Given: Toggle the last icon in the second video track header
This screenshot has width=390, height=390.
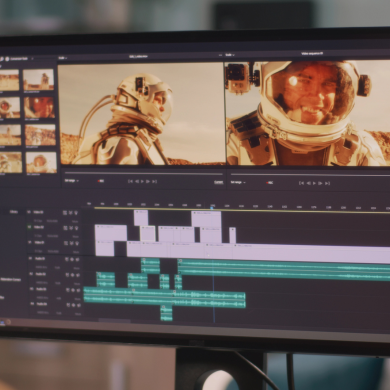Looking at the screenshot, I should (76, 228).
